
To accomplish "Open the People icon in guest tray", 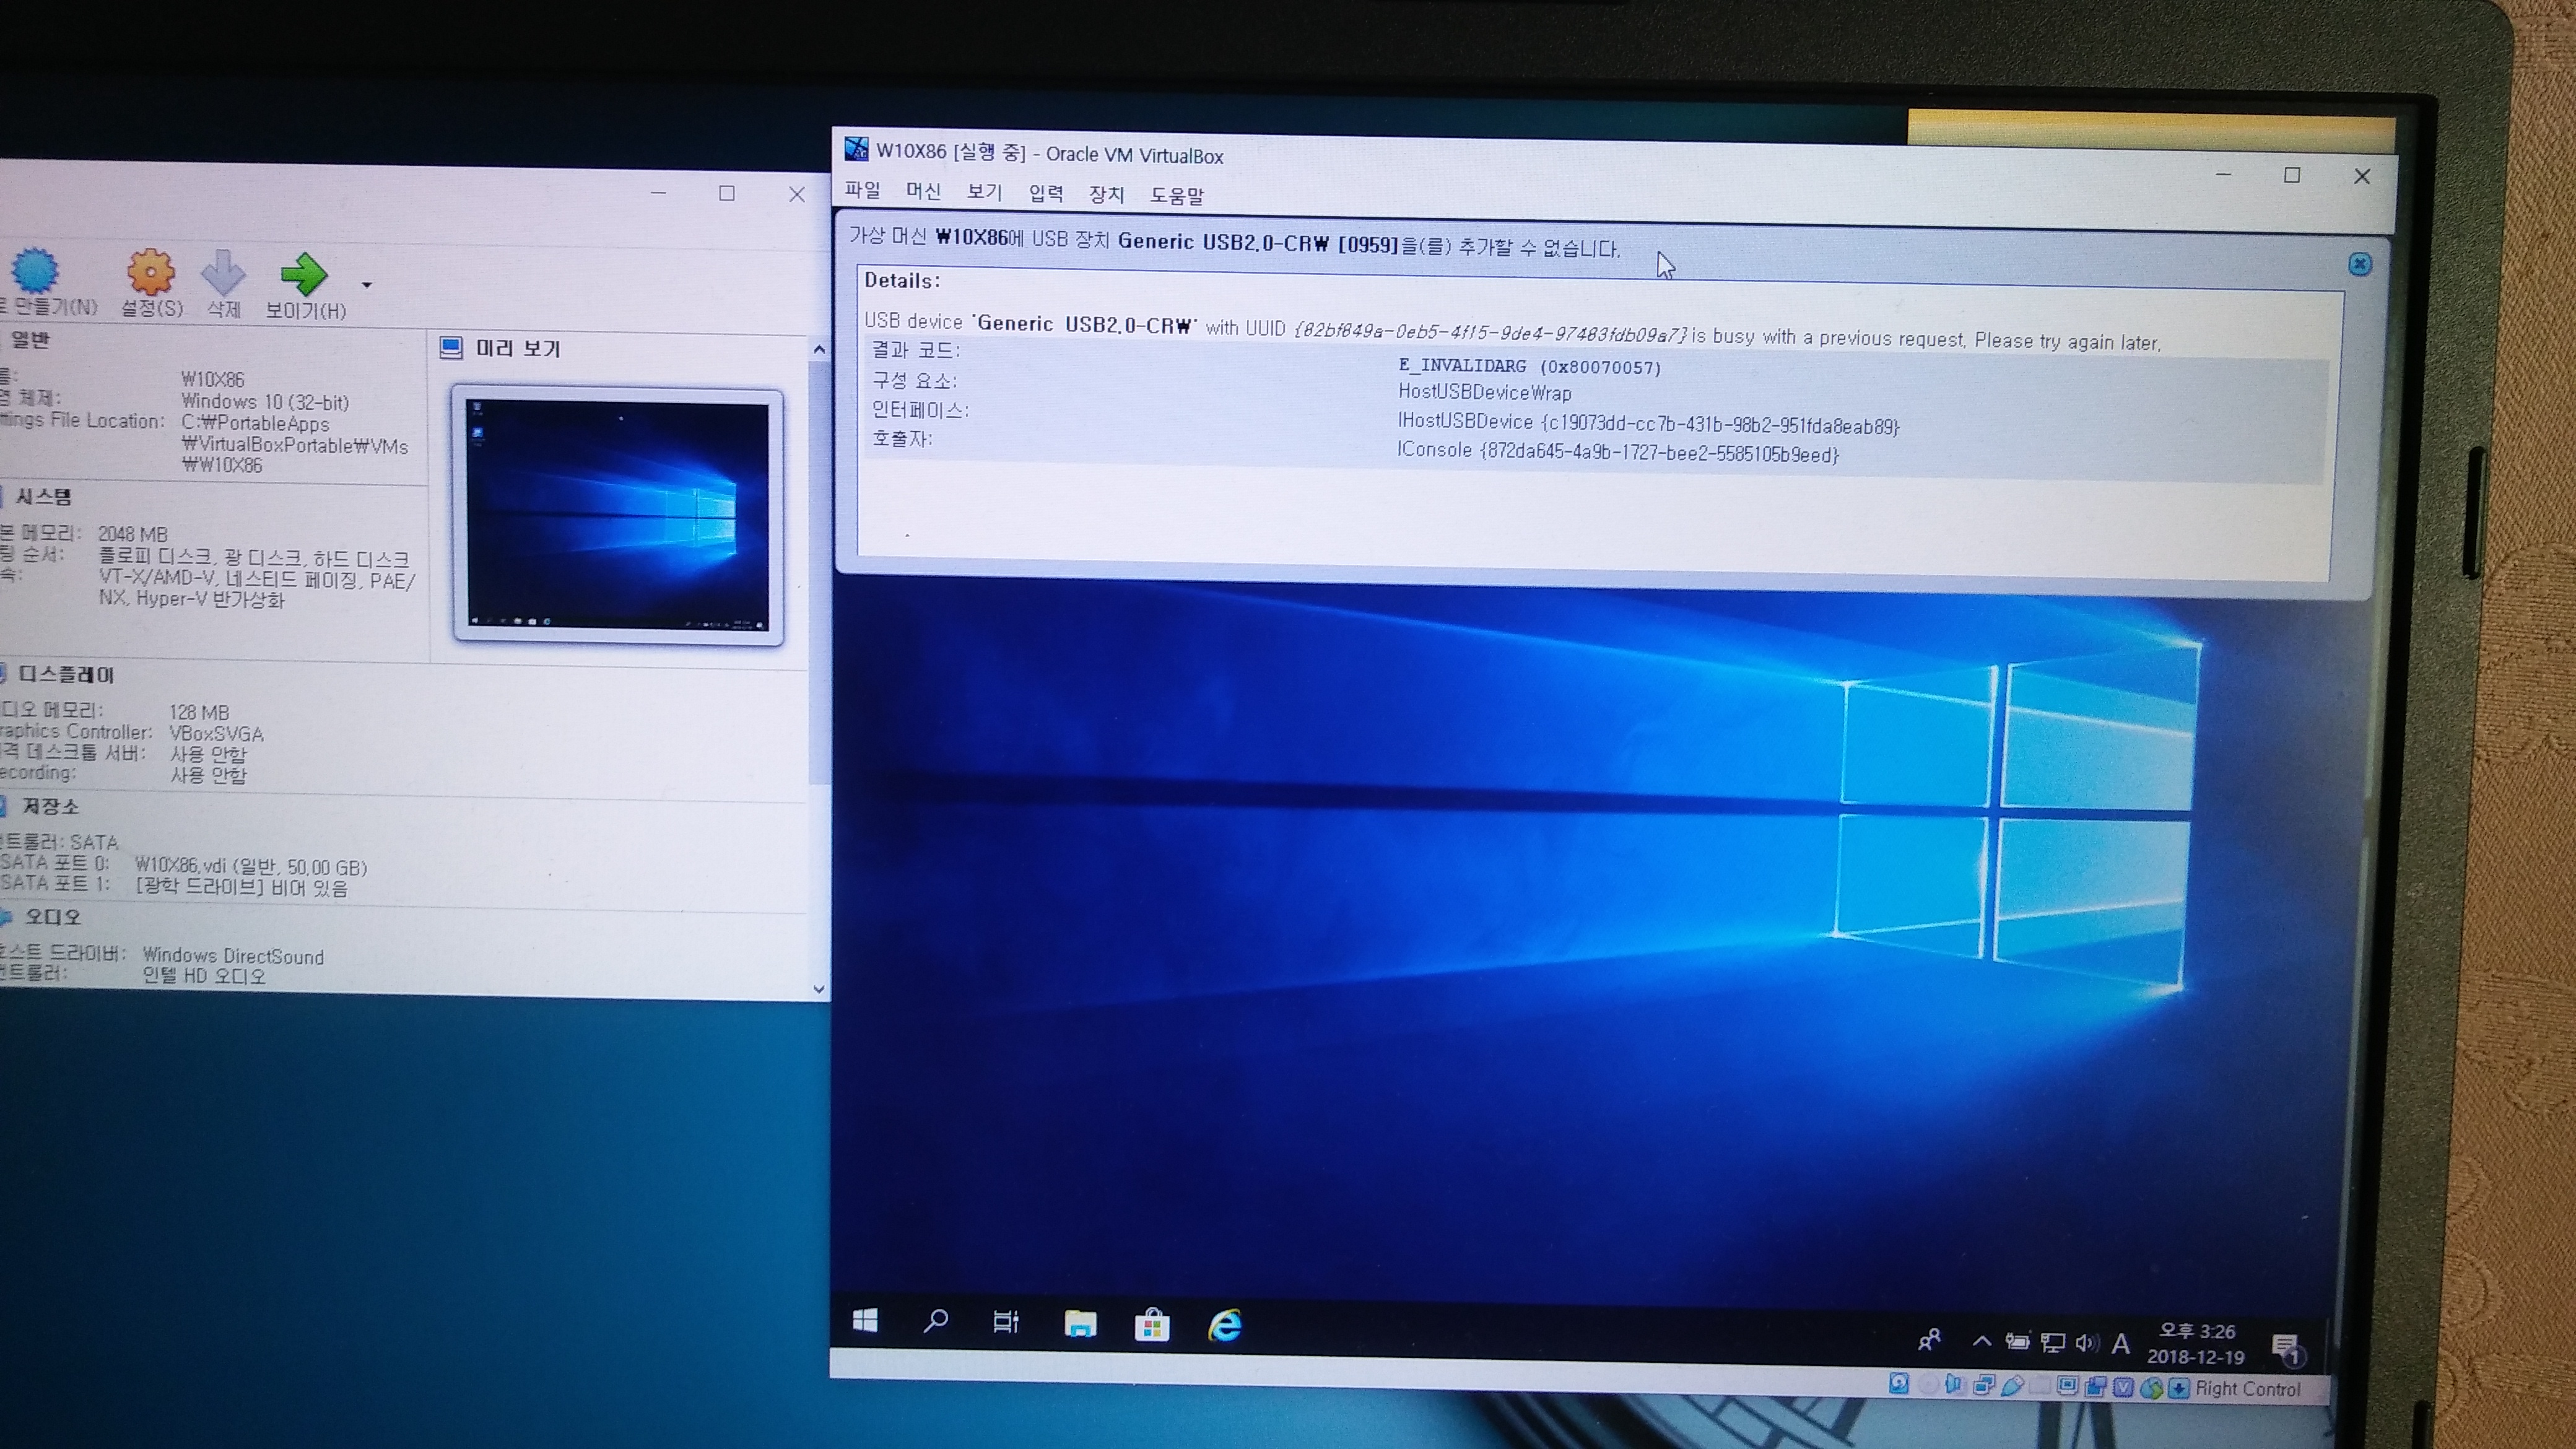I will [1930, 1339].
